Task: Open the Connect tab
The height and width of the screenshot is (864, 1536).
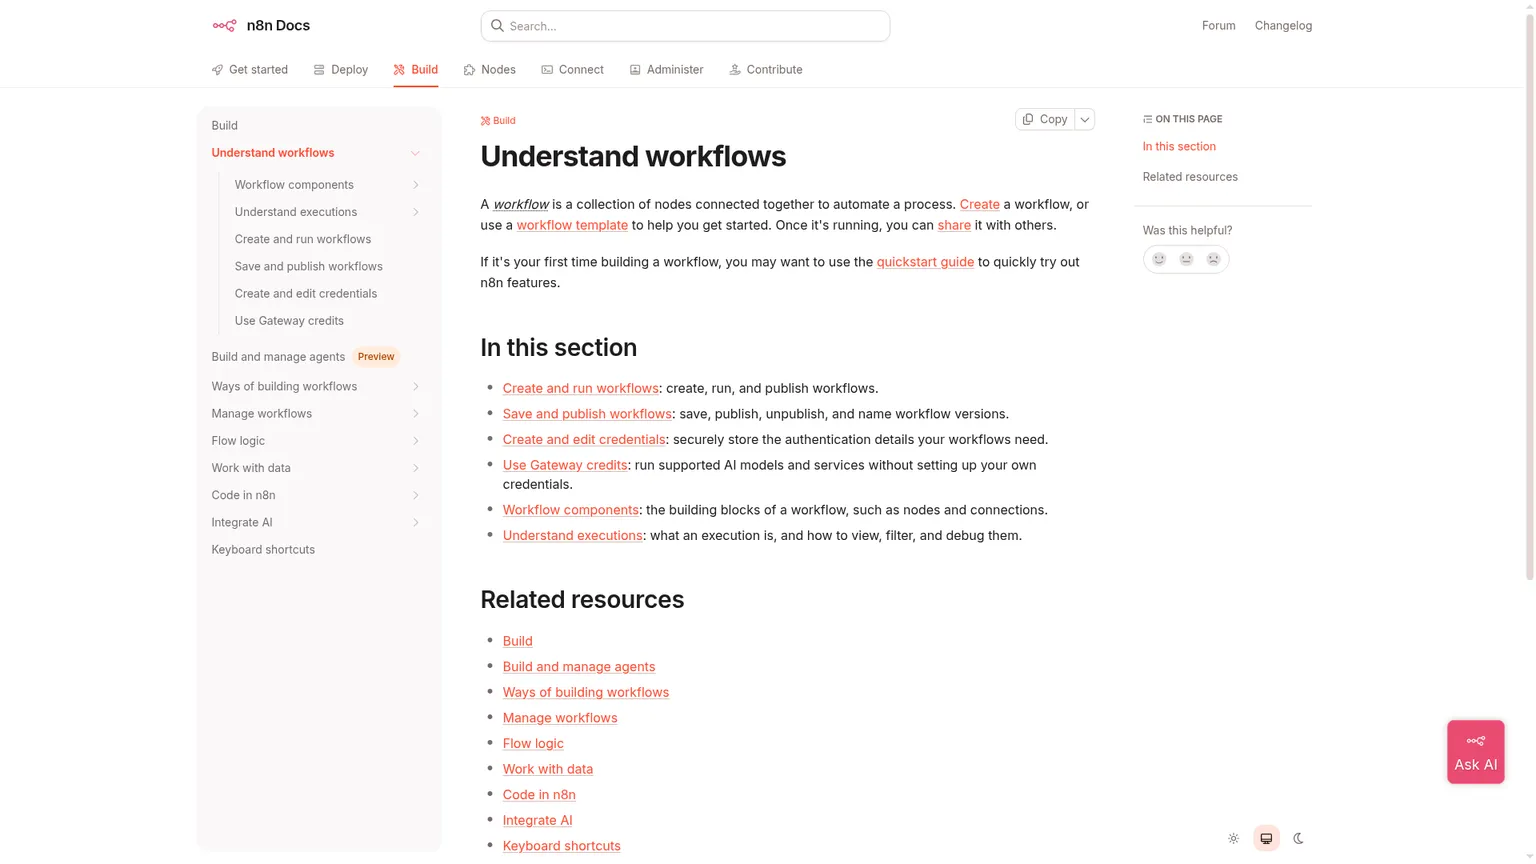Action: [x=573, y=70]
